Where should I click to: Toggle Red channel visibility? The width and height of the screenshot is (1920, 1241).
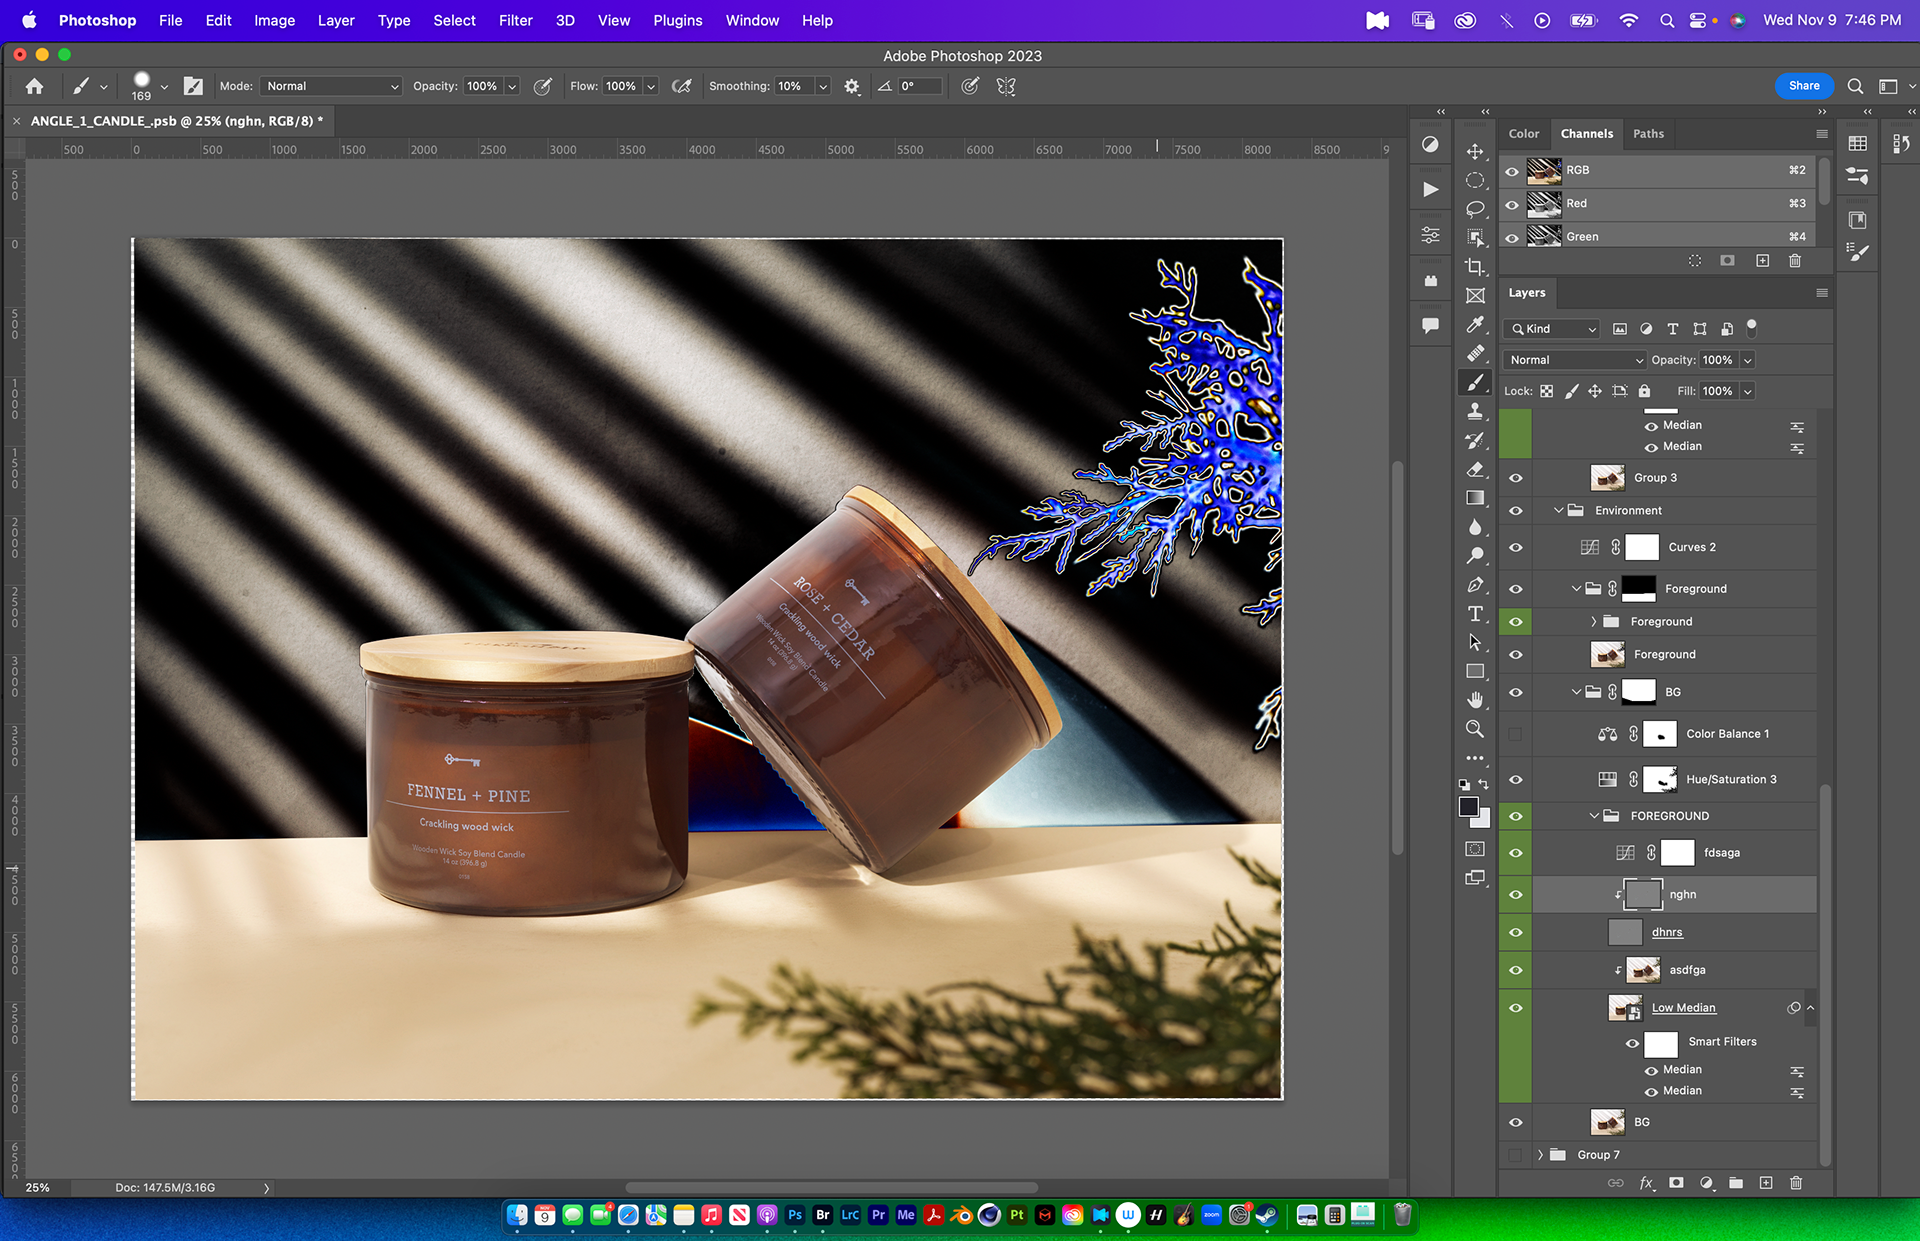click(1512, 204)
